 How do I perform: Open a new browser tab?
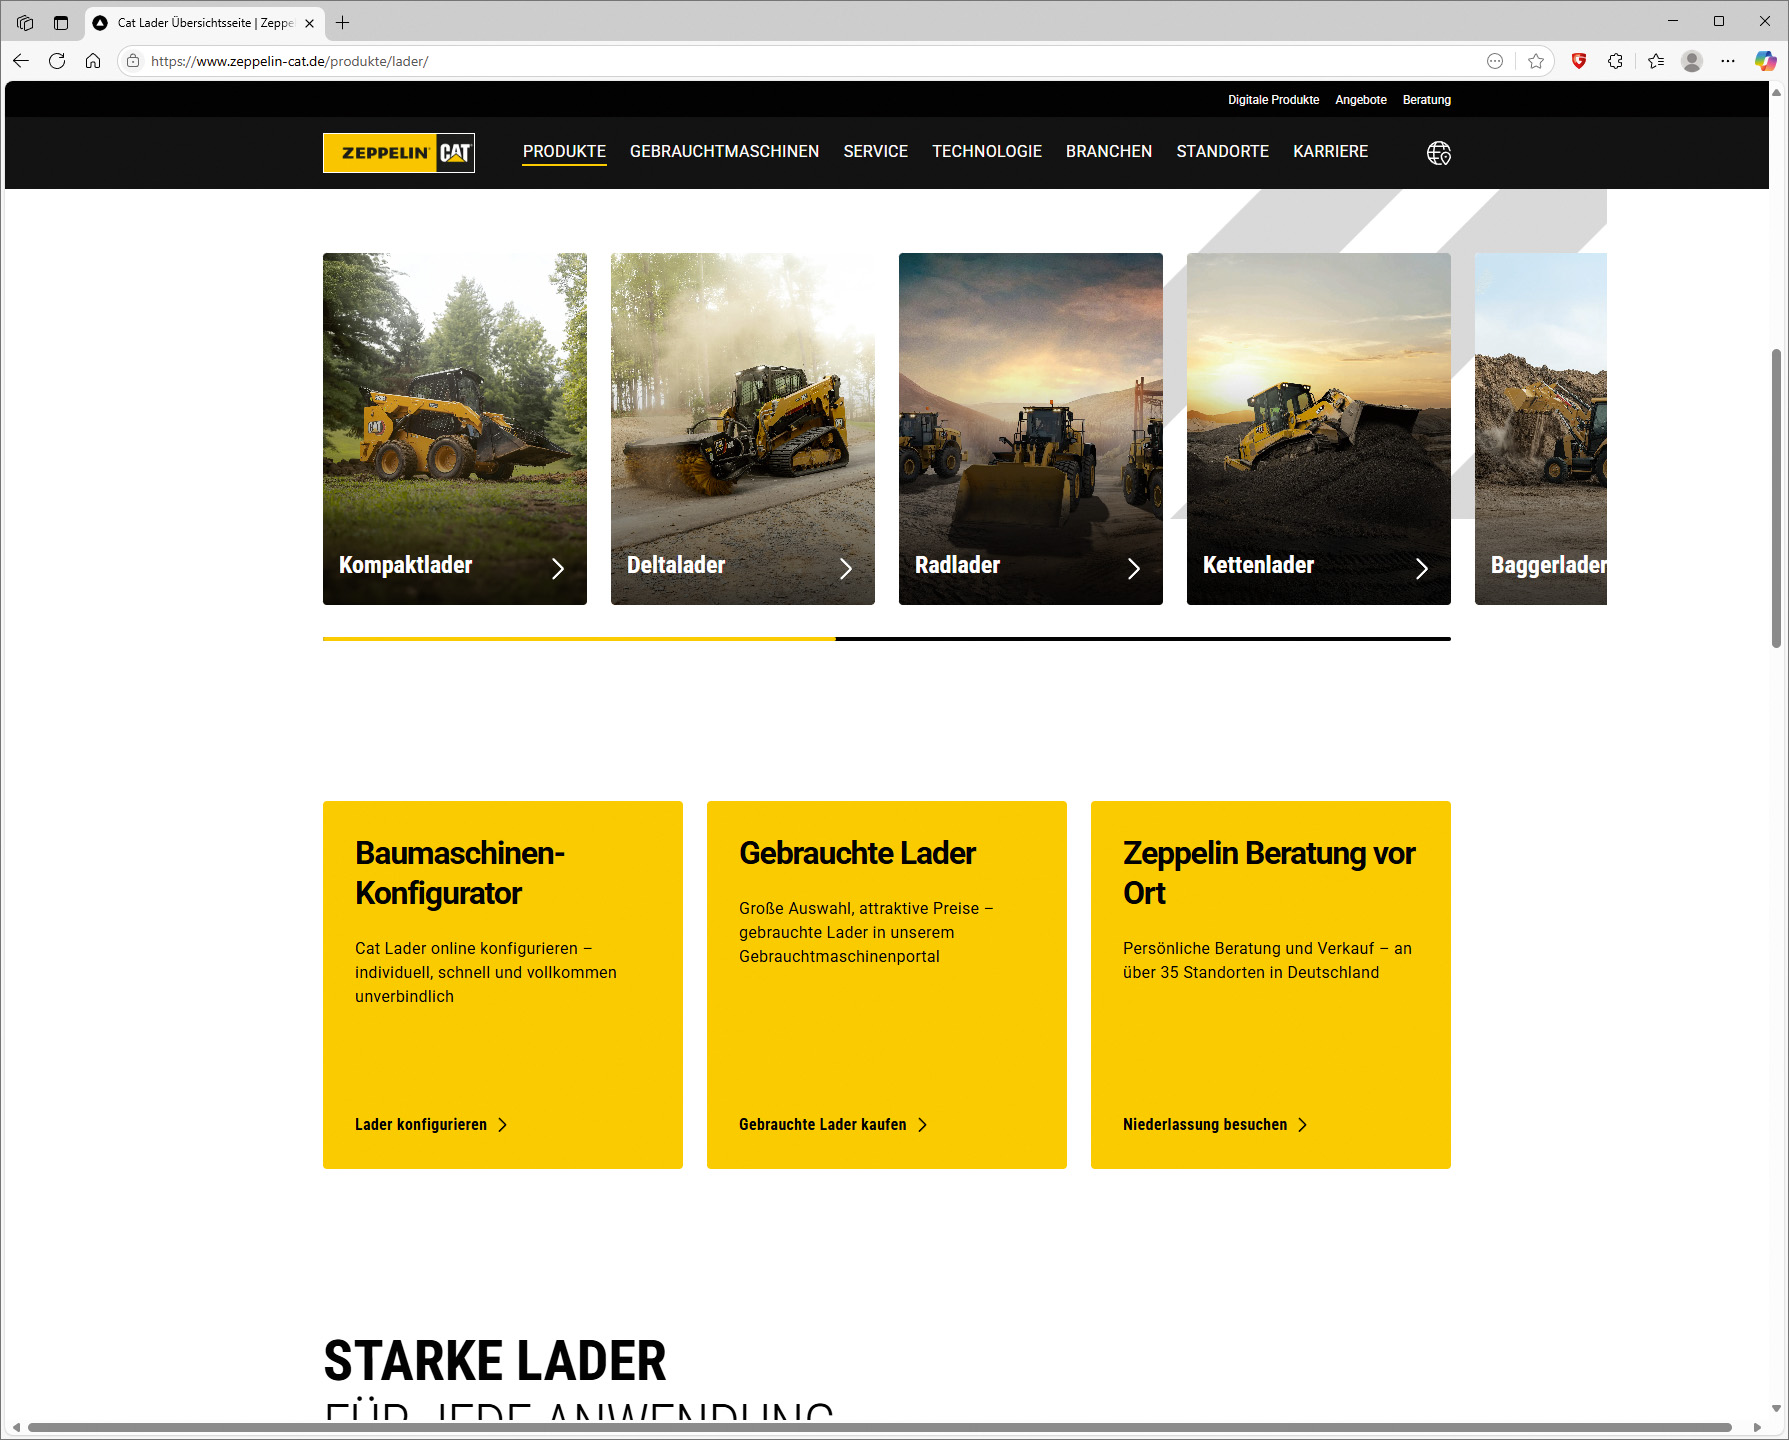click(342, 22)
